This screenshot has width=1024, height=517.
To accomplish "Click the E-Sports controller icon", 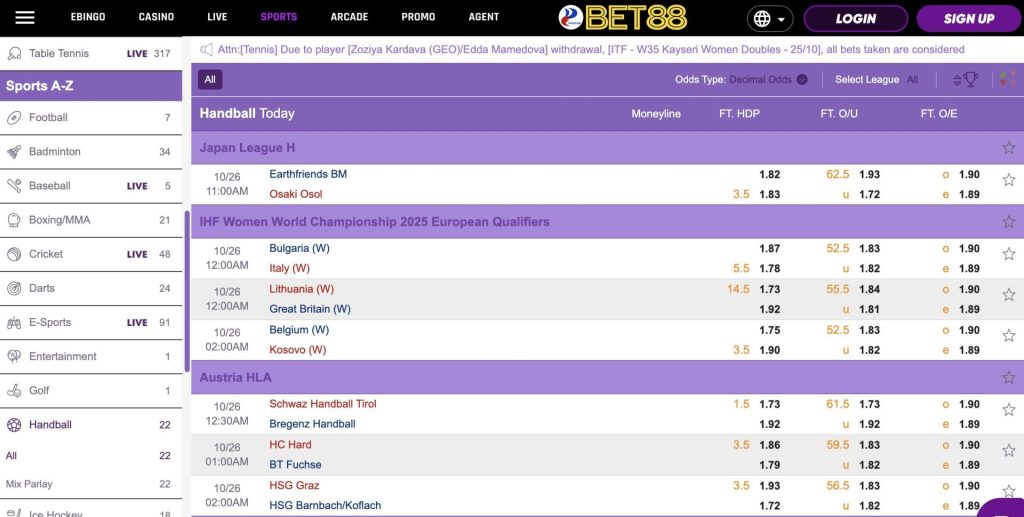I will click(14, 322).
